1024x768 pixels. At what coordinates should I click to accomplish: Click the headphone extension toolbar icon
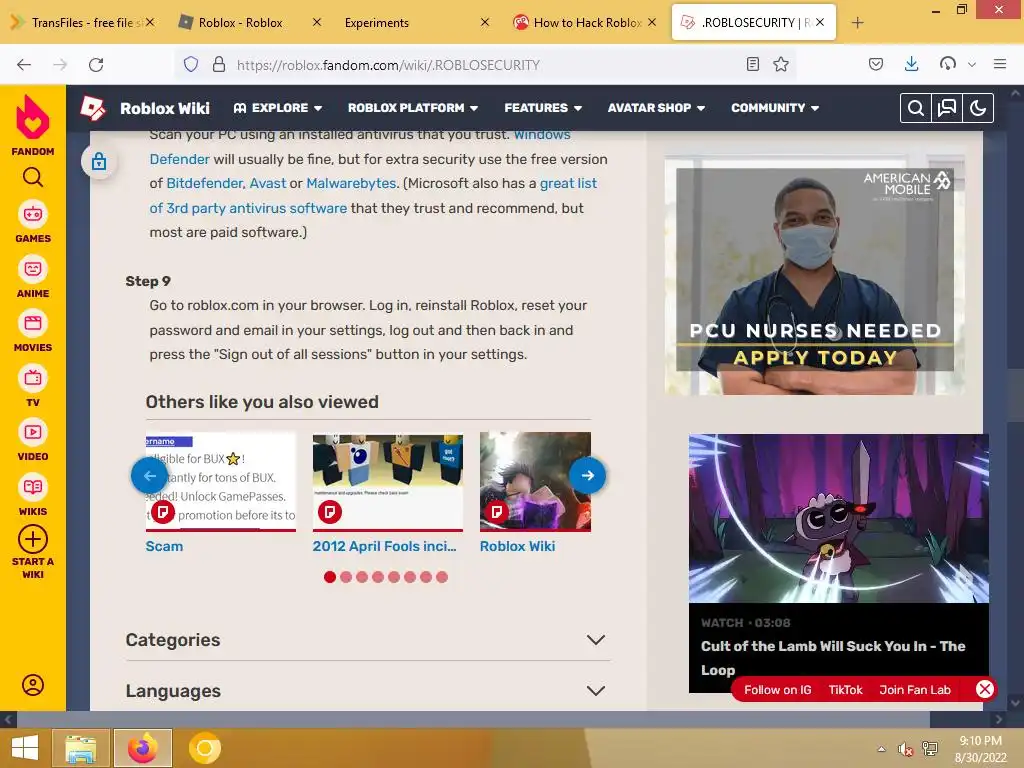[x=948, y=64]
